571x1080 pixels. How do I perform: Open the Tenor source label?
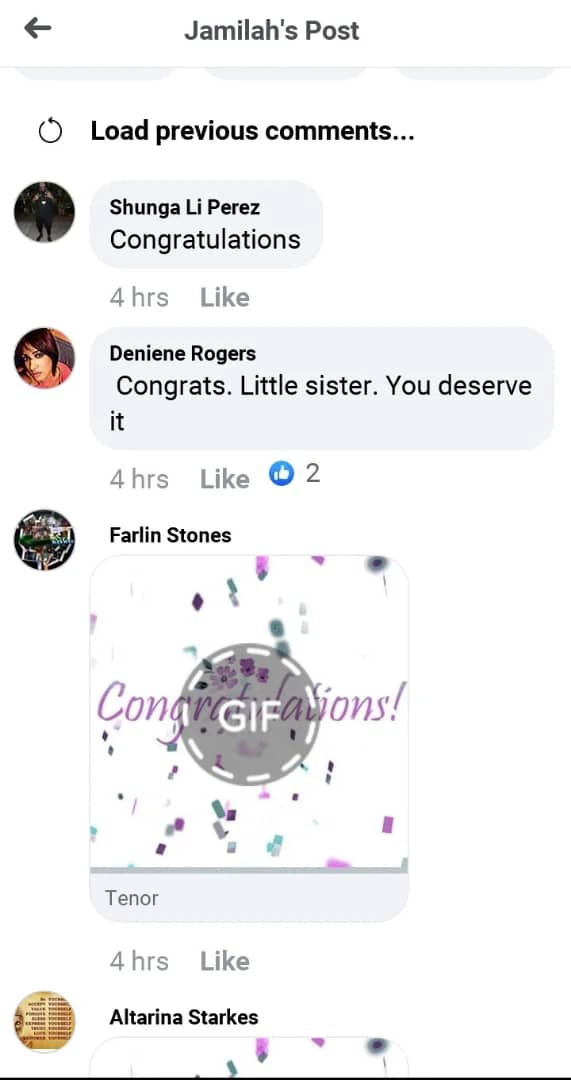click(132, 898)
